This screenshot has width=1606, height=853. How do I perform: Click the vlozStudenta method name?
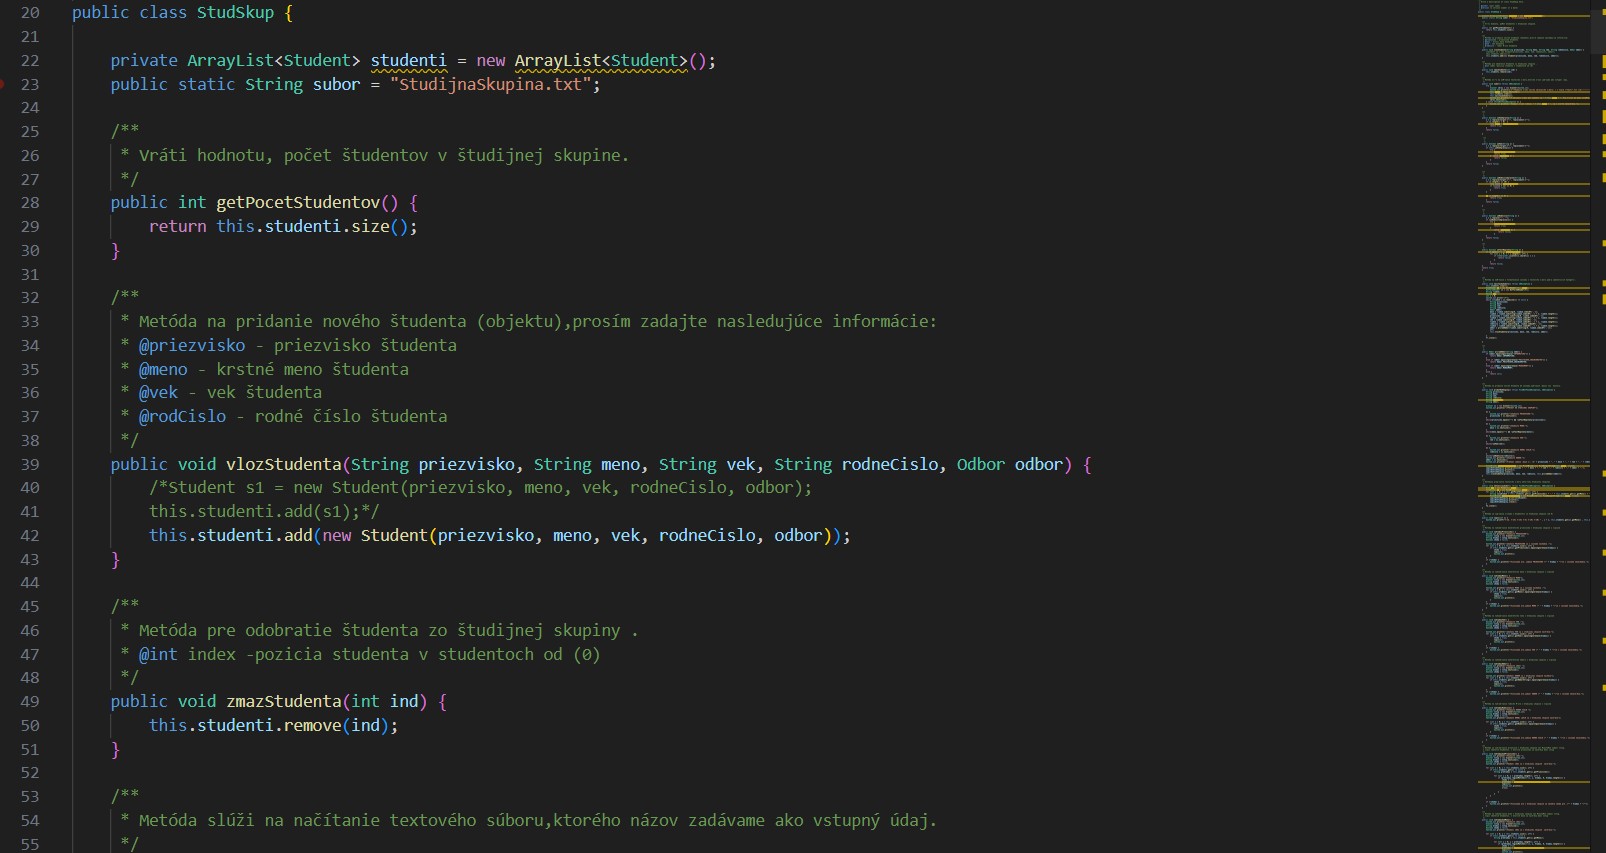[283, 464]
